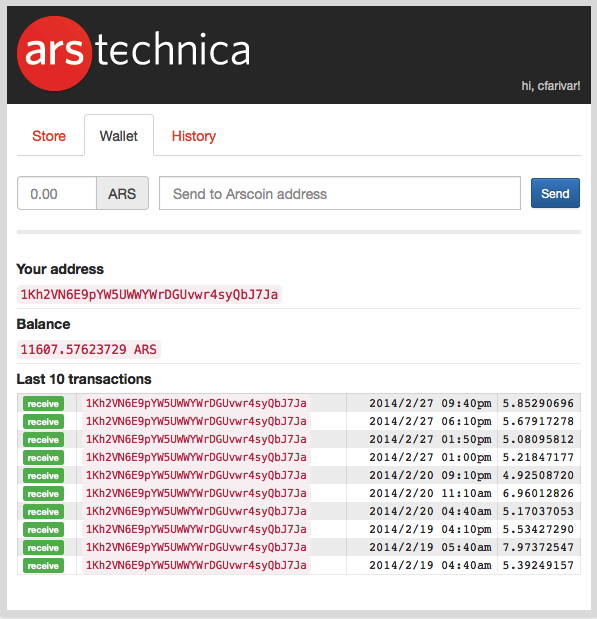Image resolution: width=597 pixels, height=619 pixels.
Task: Click the amount 6.96012826
Action: coord(538,493)
